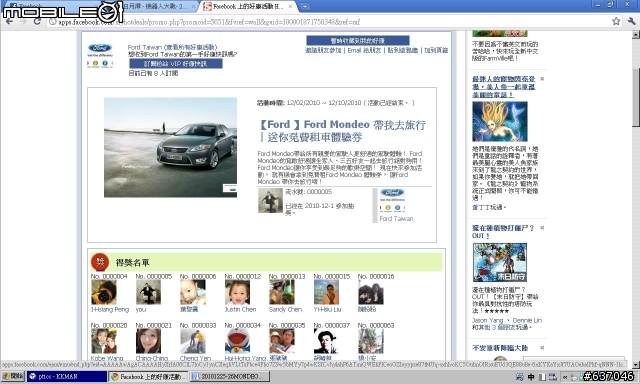The height and width of the screenshot is (384, 640).
Task: Open winner No. 0000012 child photo
Action: tap(237, 292)
